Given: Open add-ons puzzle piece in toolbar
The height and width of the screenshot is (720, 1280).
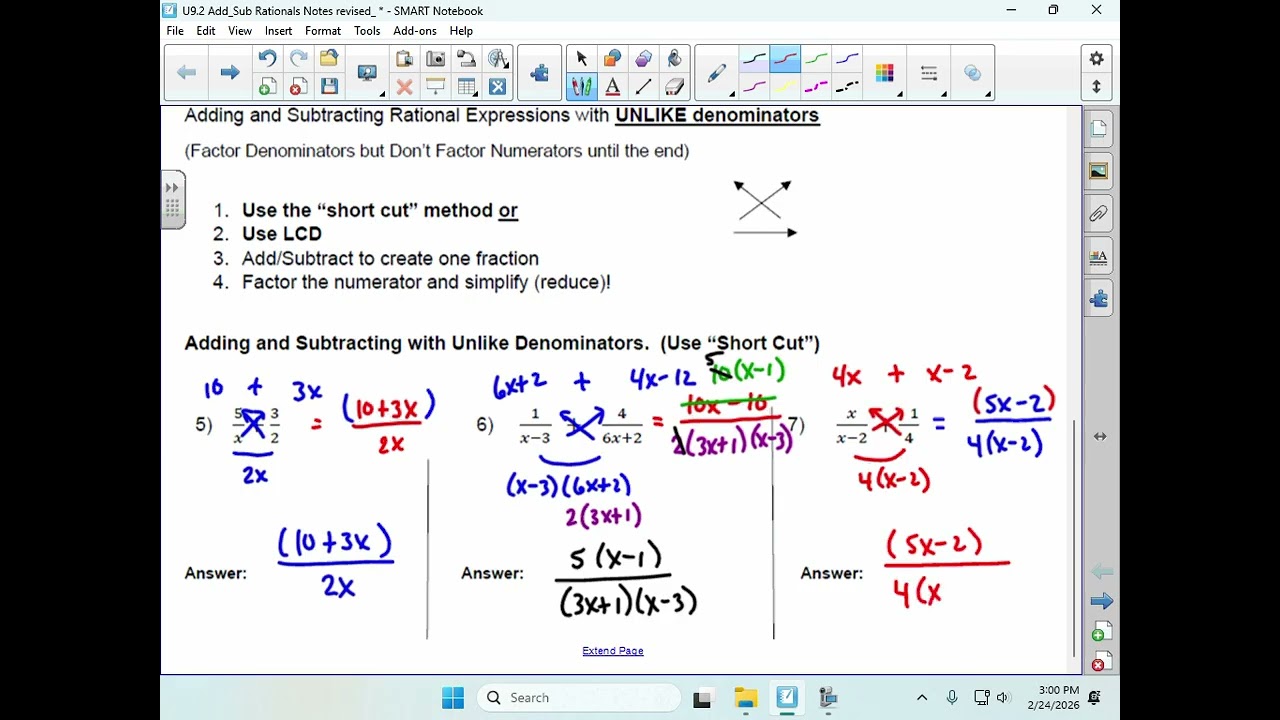Looking at the screenshot, I should (x=540, y=73).
